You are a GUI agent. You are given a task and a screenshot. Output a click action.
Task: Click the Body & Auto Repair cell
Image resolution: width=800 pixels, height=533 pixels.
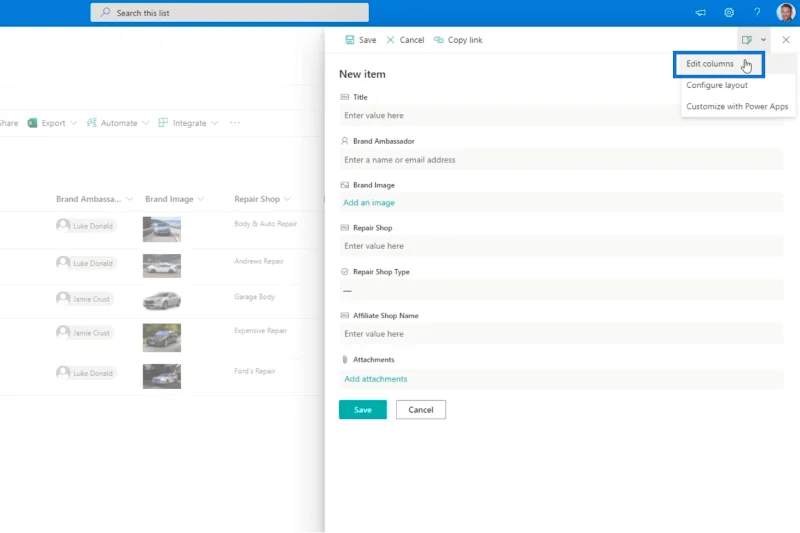pos(265,223)
